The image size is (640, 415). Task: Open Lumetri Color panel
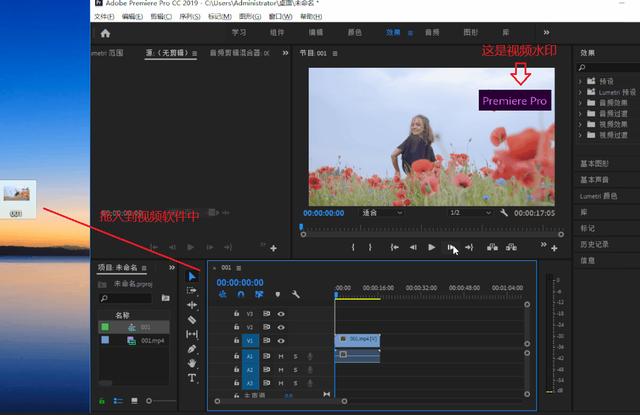[598, 196]
